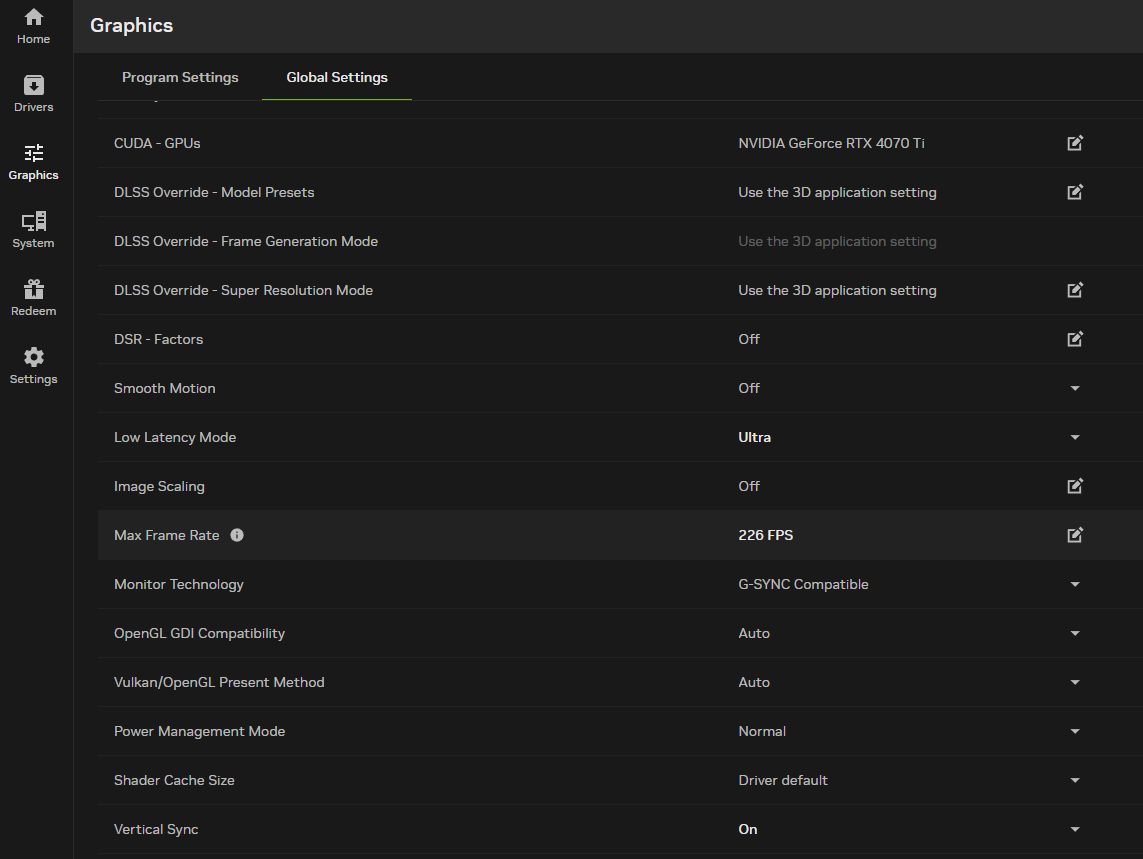Show info for Max Frame Rate
This screenshot has height=859, width=1143.
coord(237,535)
